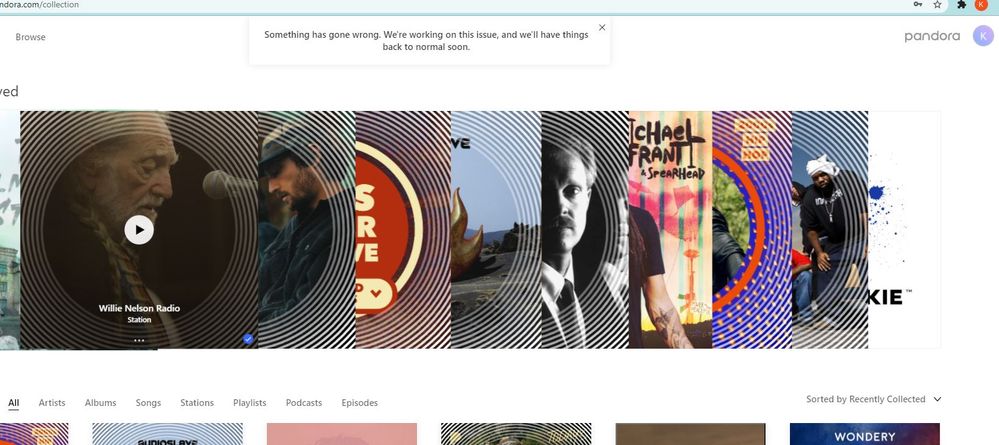
Task: Filter collection by Albums
Action: 100,403
